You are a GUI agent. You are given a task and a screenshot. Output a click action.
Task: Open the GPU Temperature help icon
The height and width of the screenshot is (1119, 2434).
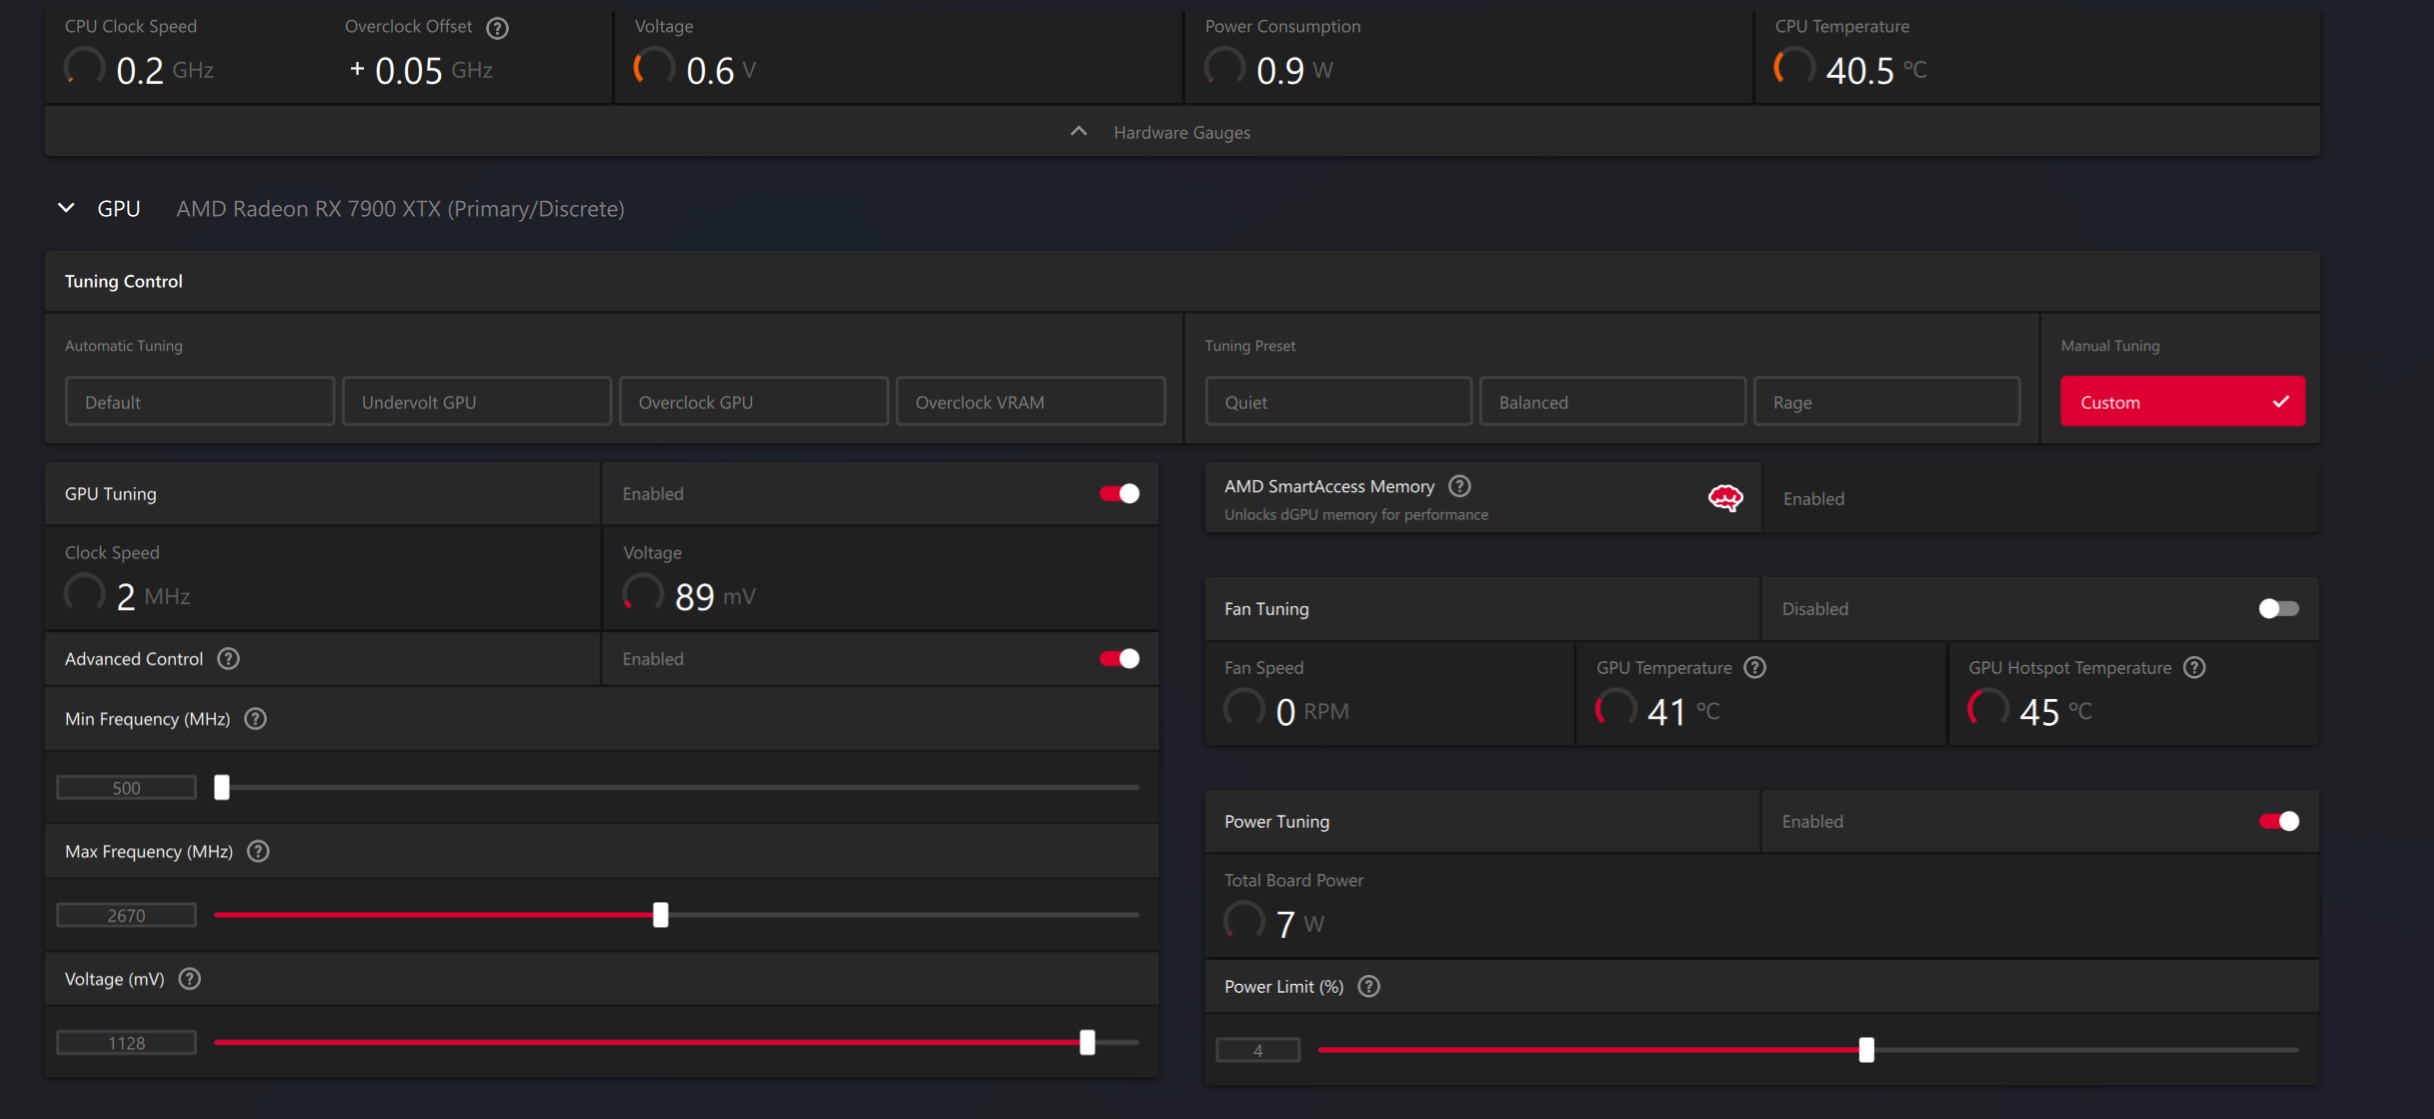pos(1755,668)
